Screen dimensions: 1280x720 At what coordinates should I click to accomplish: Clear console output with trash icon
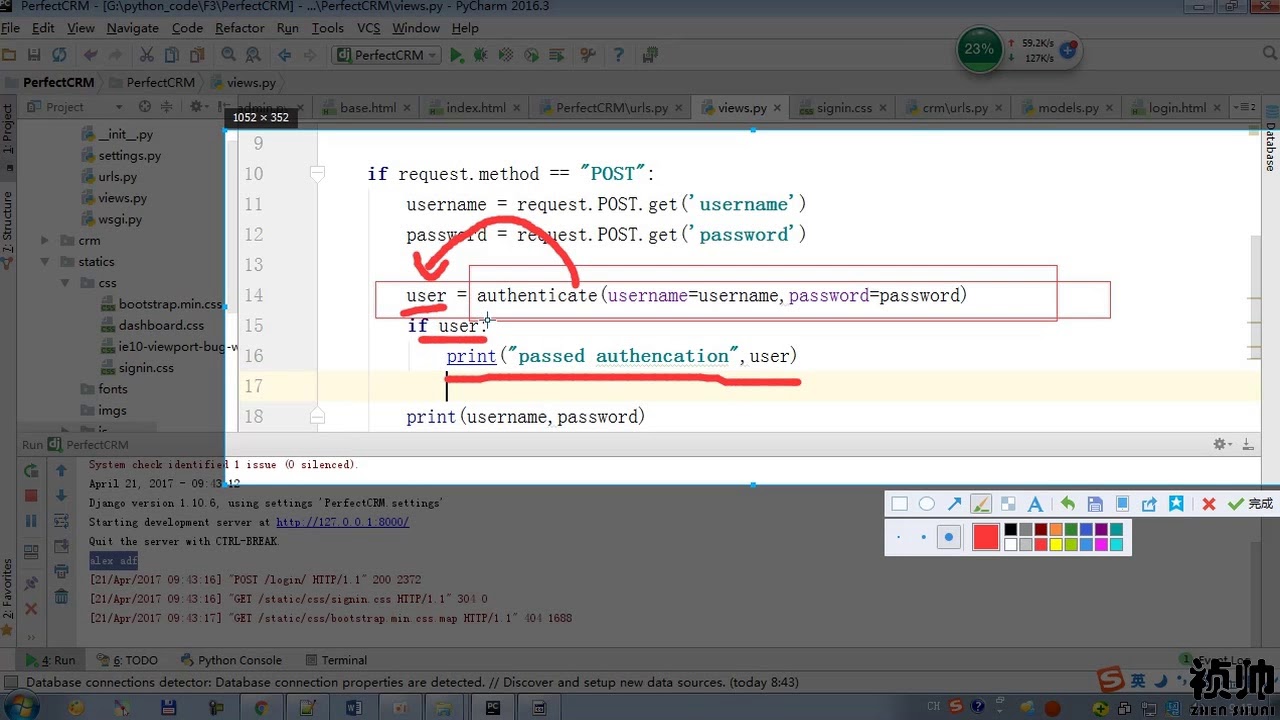click(61, 596)
